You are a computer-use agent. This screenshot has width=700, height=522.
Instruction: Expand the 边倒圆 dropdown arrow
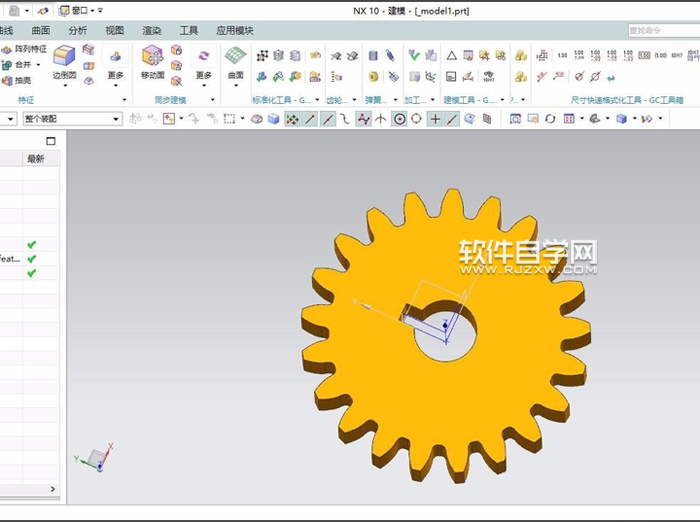click(65, 85)
